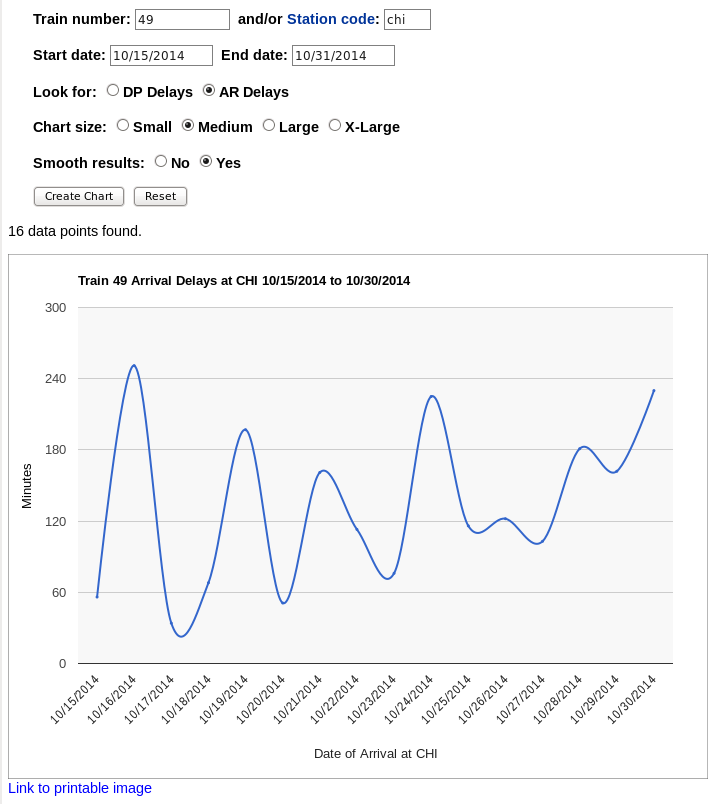This screenshot has height=804, width=722.
Task: Click the 10/19/2014 axis label
Action: [x=223, y=699]
